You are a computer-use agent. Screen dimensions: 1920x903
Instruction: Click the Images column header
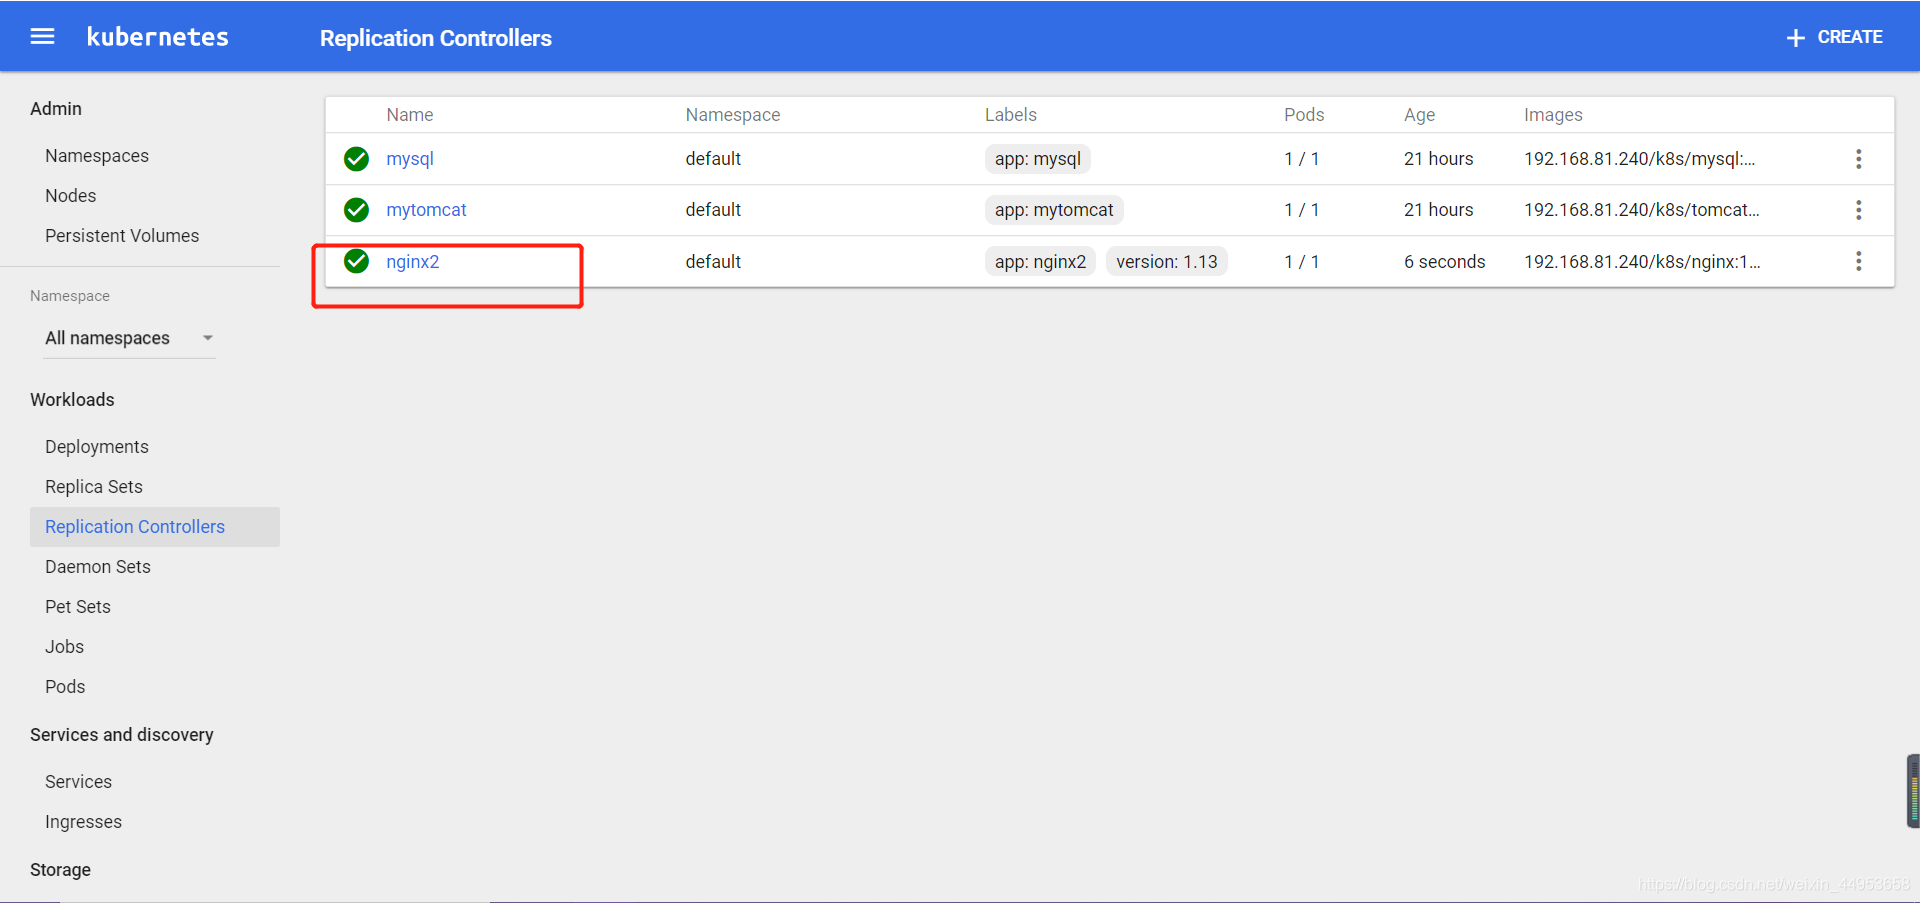(x=1553, y=115)
